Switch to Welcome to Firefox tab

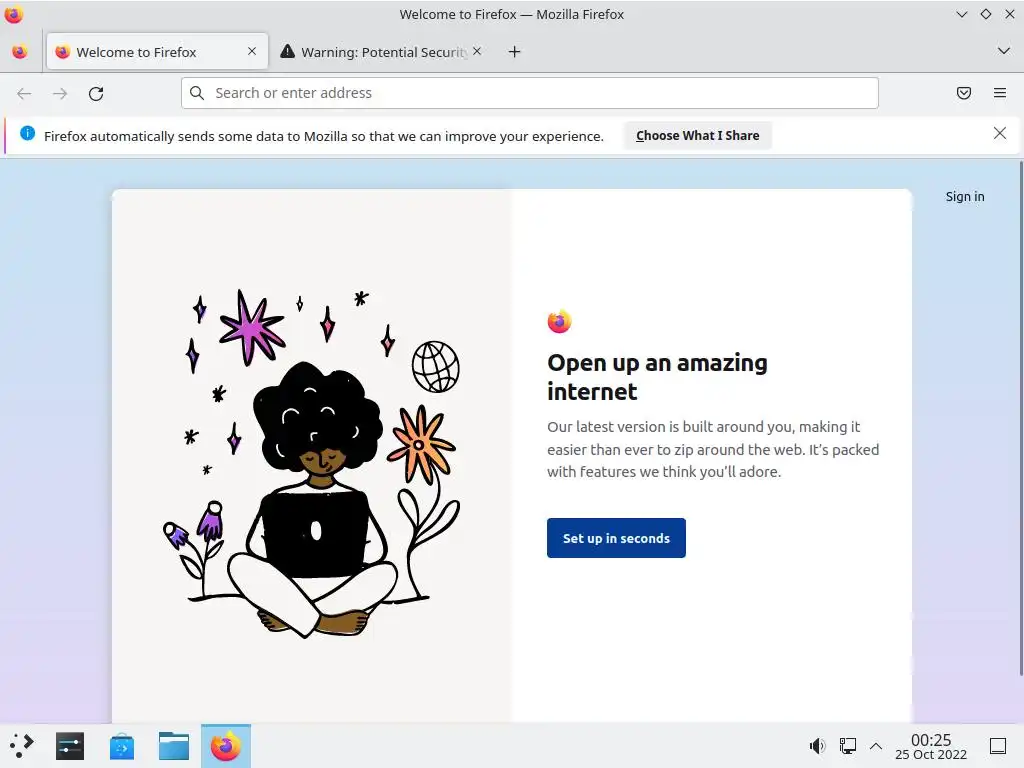click(x=157, y=52)
